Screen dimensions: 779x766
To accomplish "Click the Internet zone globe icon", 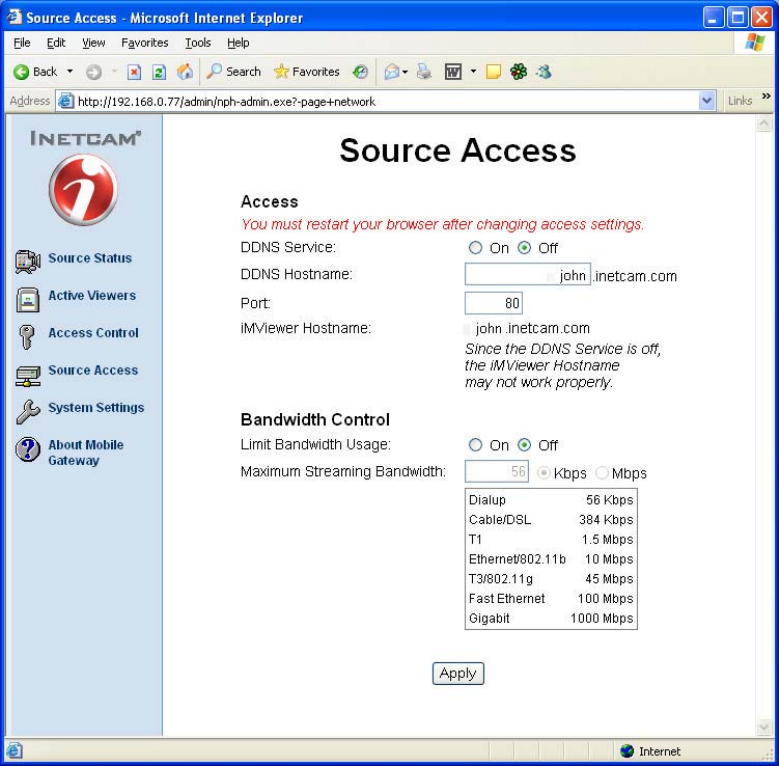I will coord(627,751).
